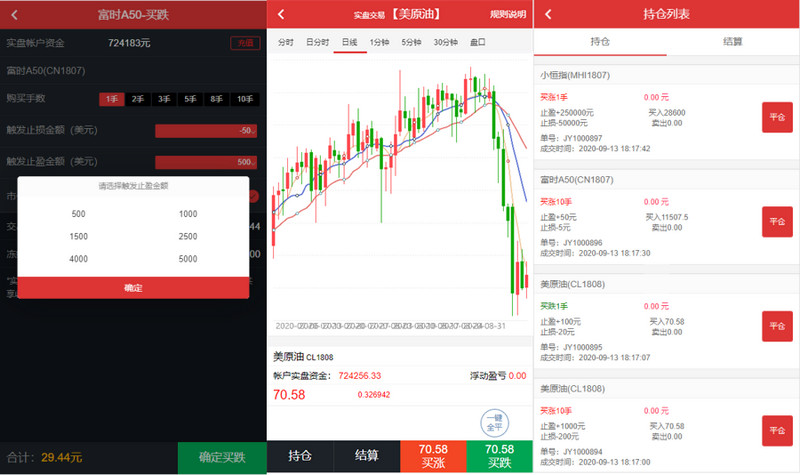Click 724183元 account funds value
The image size is (800, 475).
point(129,43)
